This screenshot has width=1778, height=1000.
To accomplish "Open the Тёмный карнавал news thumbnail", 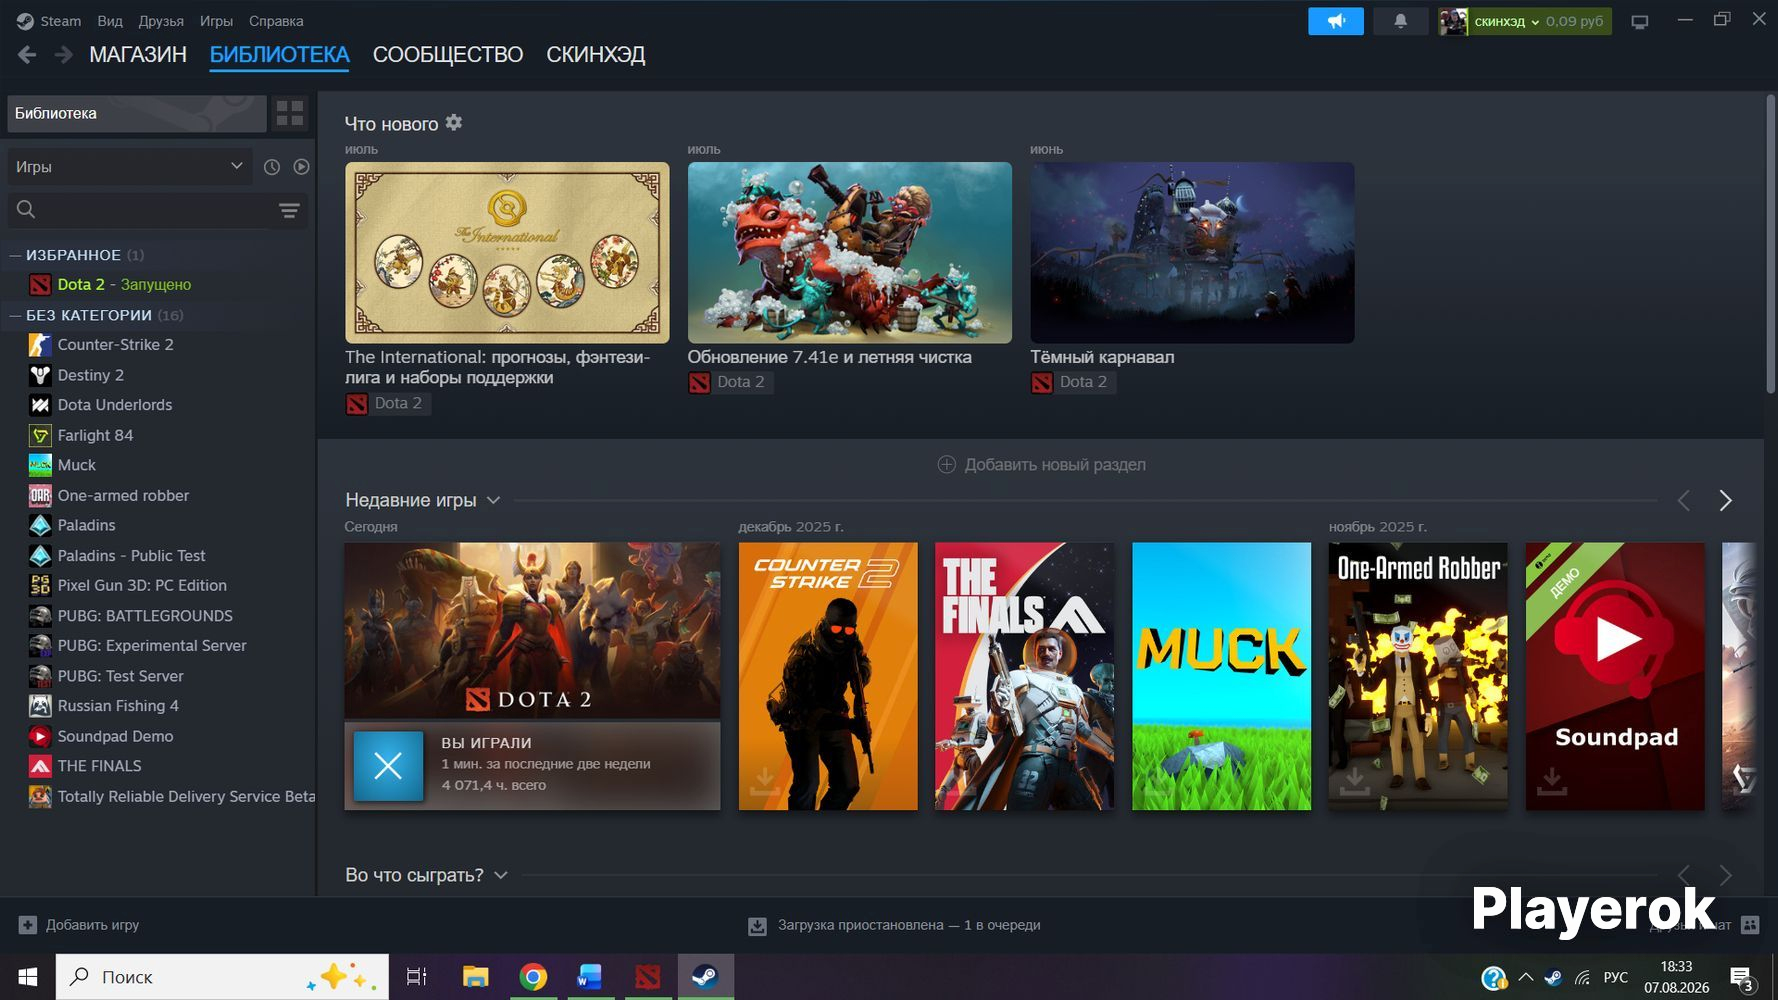I will 1192,253.
